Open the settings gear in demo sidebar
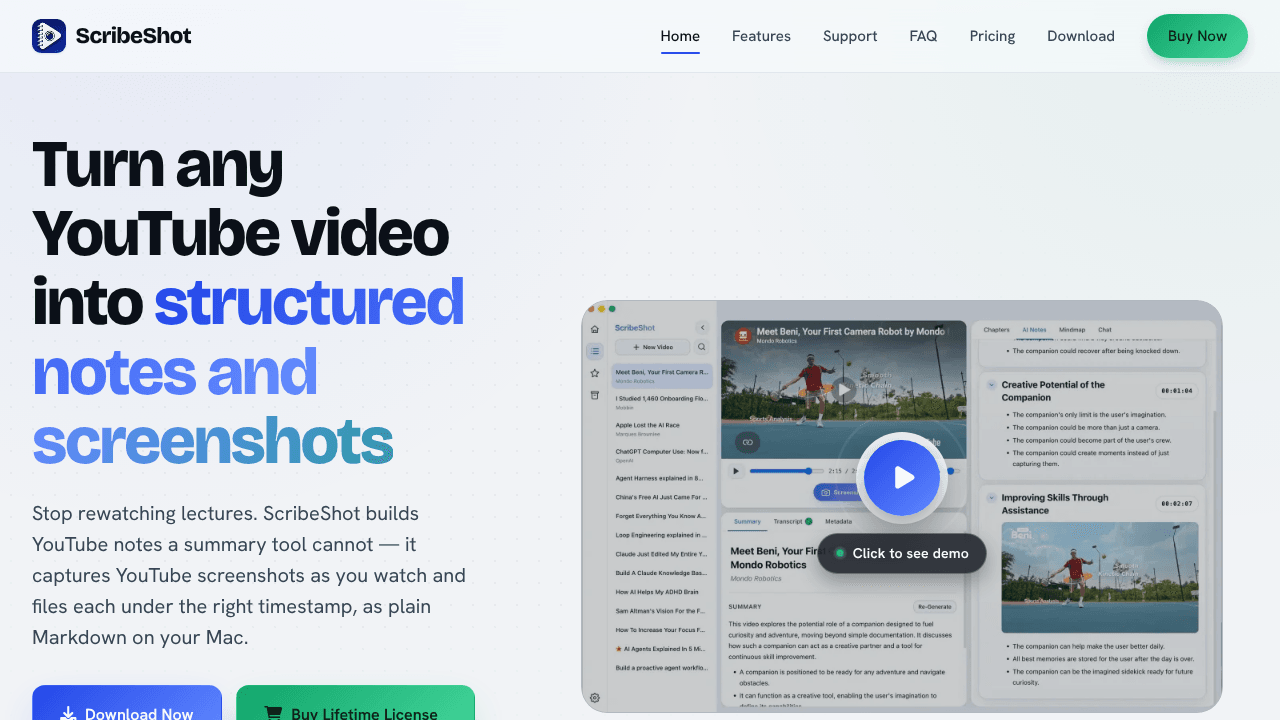Viewport: 1280px width, 720px height. pyautogui.click(x=595, y=697)
